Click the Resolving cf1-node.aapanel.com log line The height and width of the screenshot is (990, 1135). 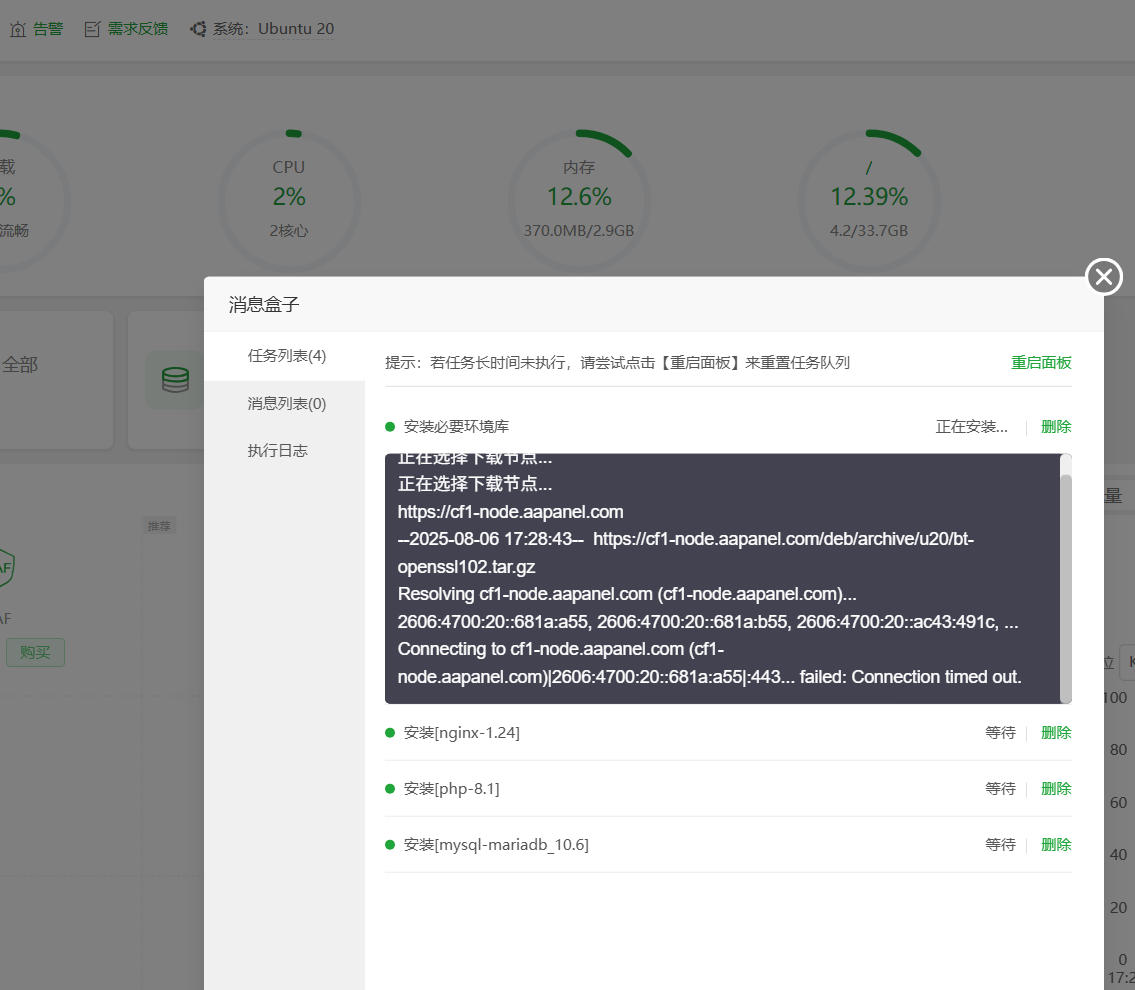pyautogui.click(x=627, y=594)
